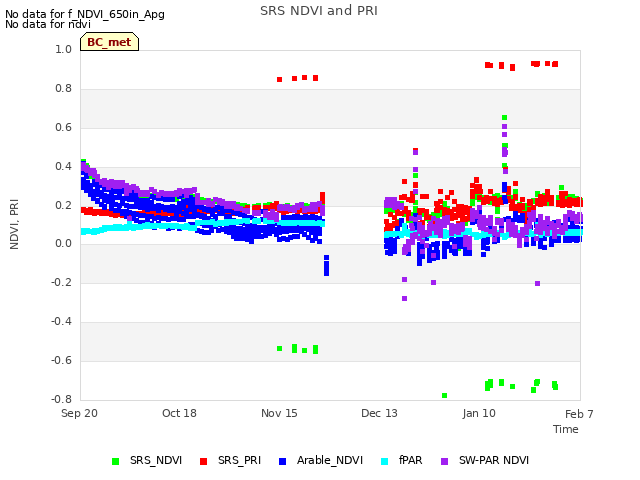This screenshot has height=480, width=640.
Task: Click the red SRS_PRI legend marker
Action: (203, 461)
